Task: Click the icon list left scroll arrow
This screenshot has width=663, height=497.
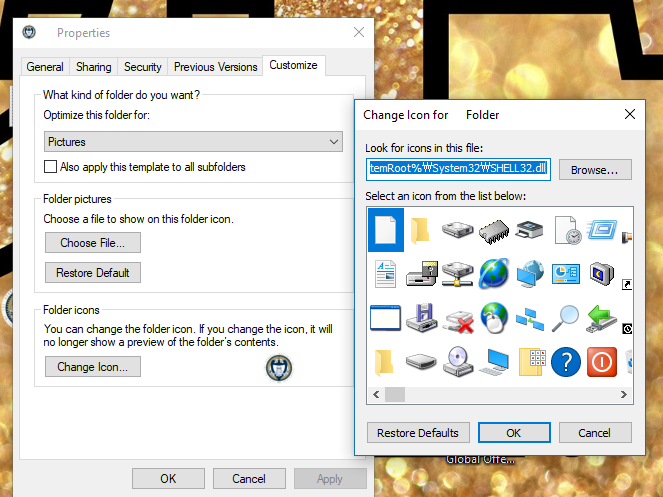Action: (376, 394)
